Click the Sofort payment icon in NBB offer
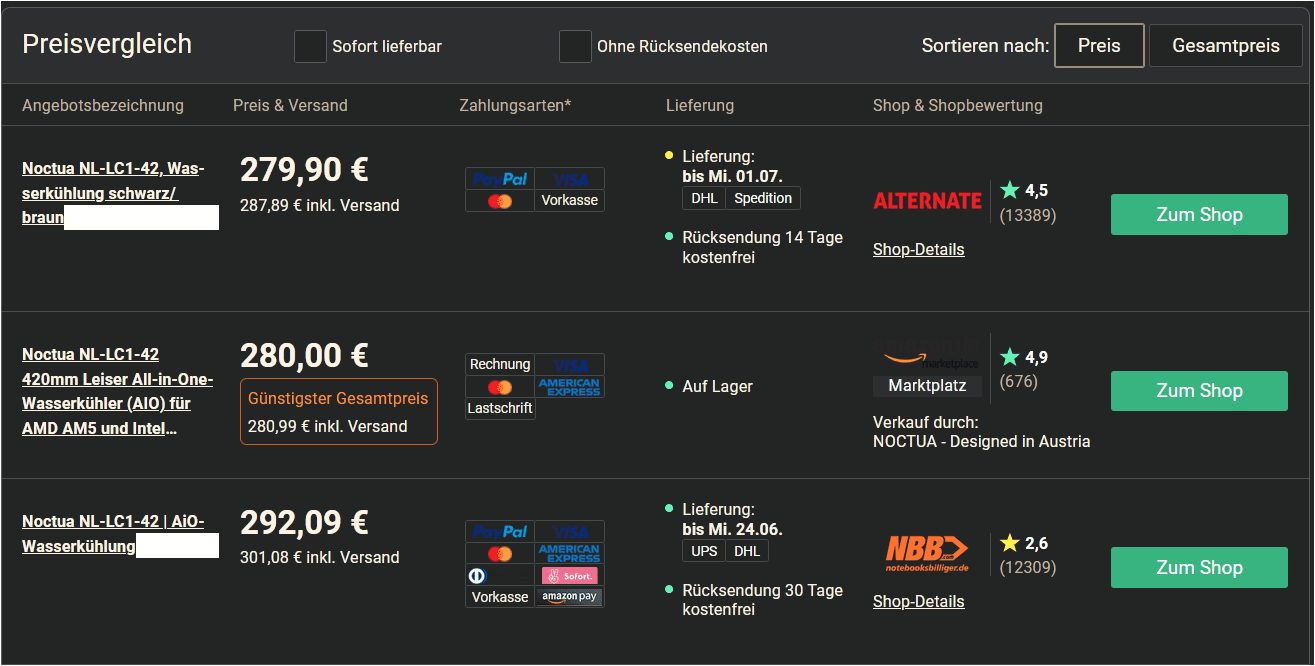The height and width of the screenshot is (666, 1315). pyautogui.click(x=569, y=576)
